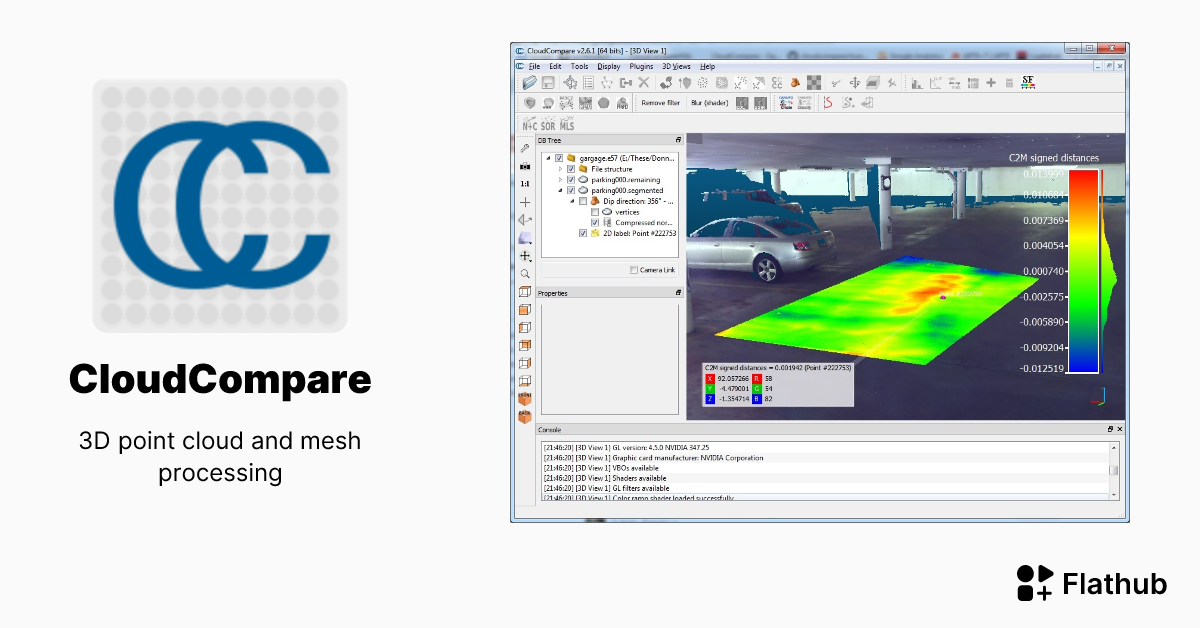This screenshot has height=628, width=1200.
Task: Click the Console panel scrollbar
Action: click(x=1114, y=472)
